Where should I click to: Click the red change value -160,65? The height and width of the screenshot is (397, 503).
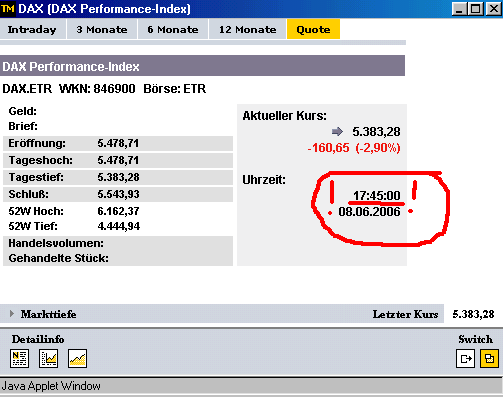click(328, 148)
